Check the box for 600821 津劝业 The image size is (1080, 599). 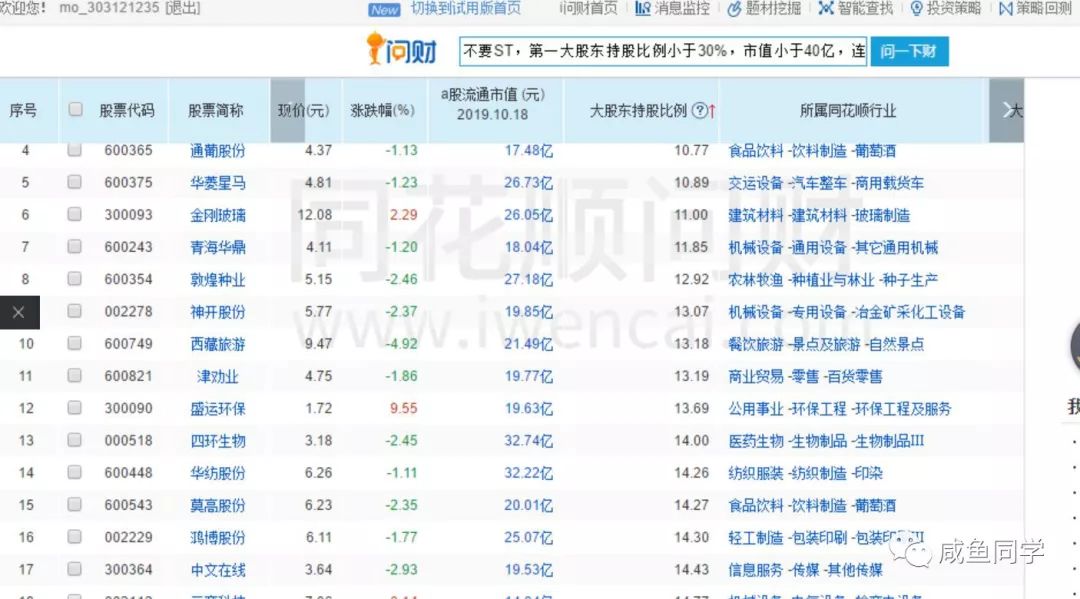point(74,375)
